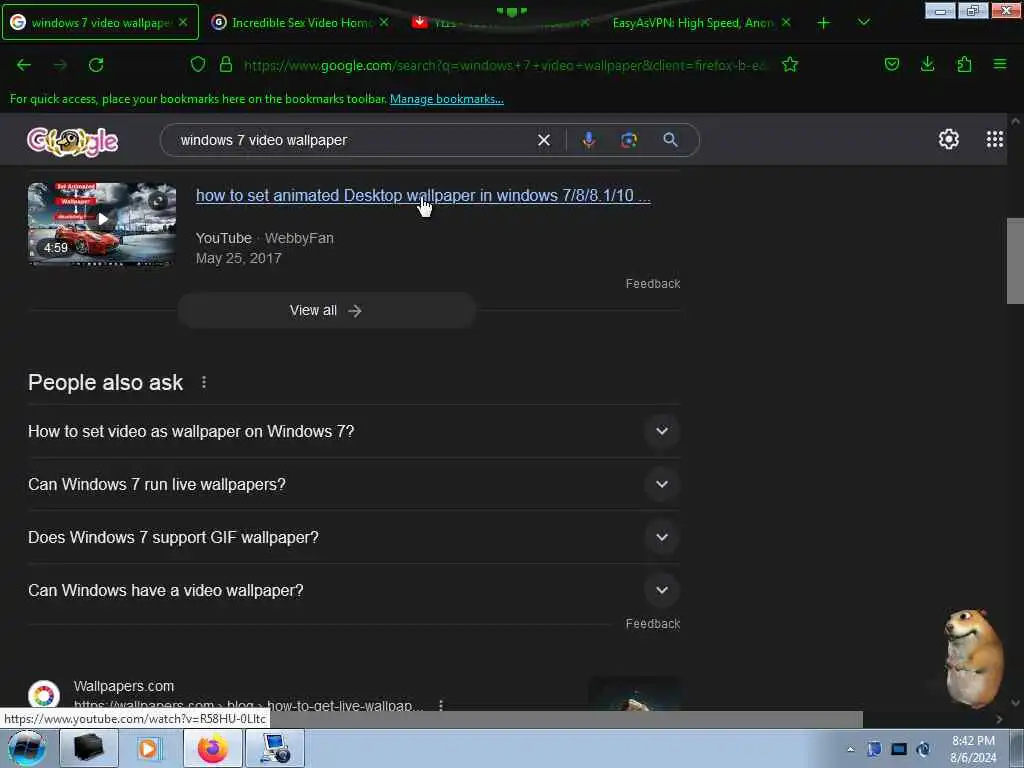This screenshot has height=768, width=1024.
Task: Bookmark this page with the star icon
Action: click(x=790, y=64)
